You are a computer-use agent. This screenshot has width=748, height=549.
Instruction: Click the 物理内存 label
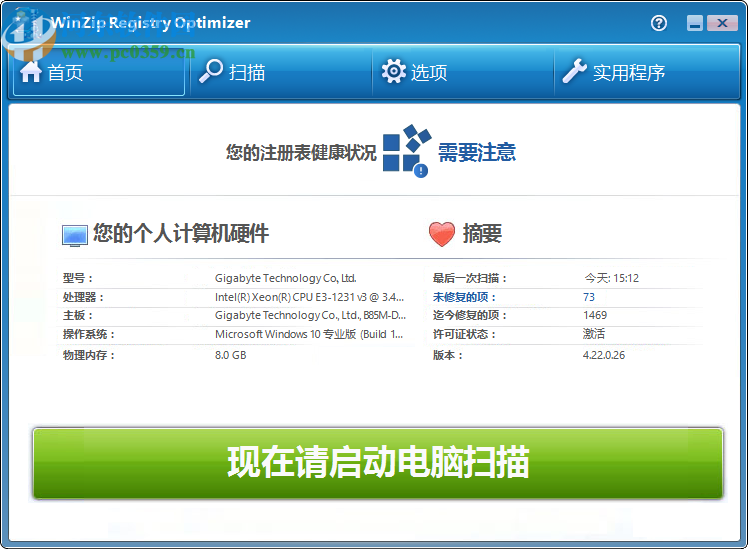pyautogui.click(x=89, y=355)
